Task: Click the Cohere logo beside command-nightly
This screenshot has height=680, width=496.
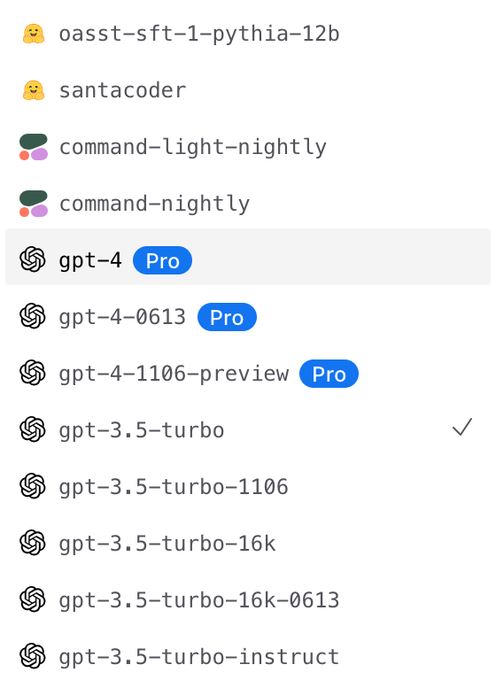Action: pos(33,203)
